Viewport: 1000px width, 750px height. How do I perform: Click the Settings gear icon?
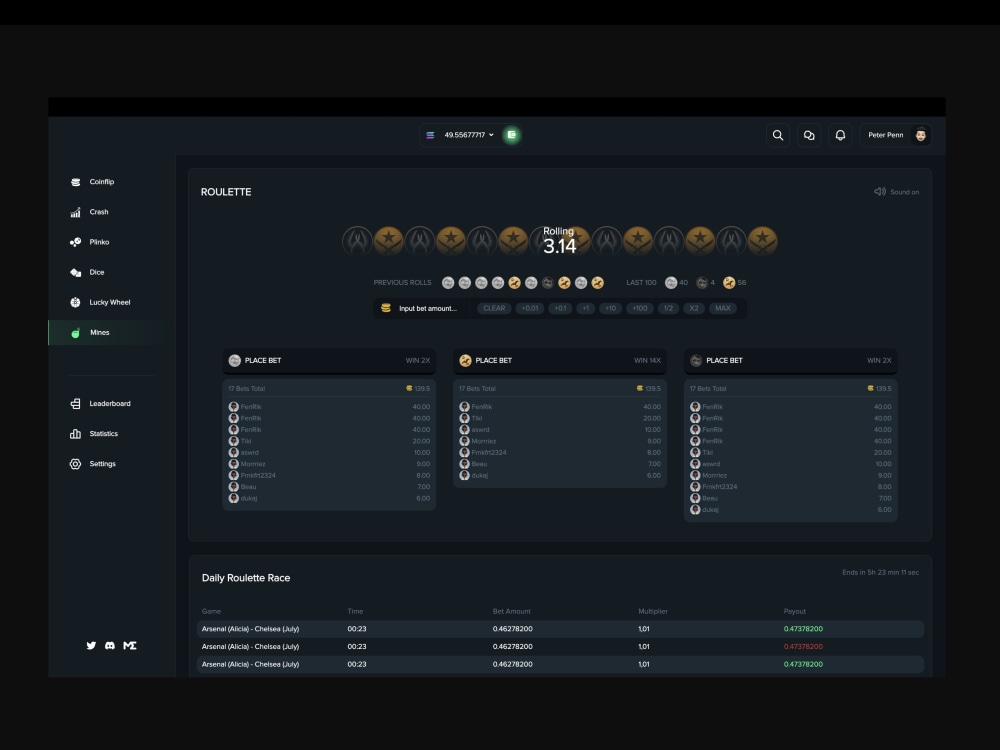click(75, 464)
